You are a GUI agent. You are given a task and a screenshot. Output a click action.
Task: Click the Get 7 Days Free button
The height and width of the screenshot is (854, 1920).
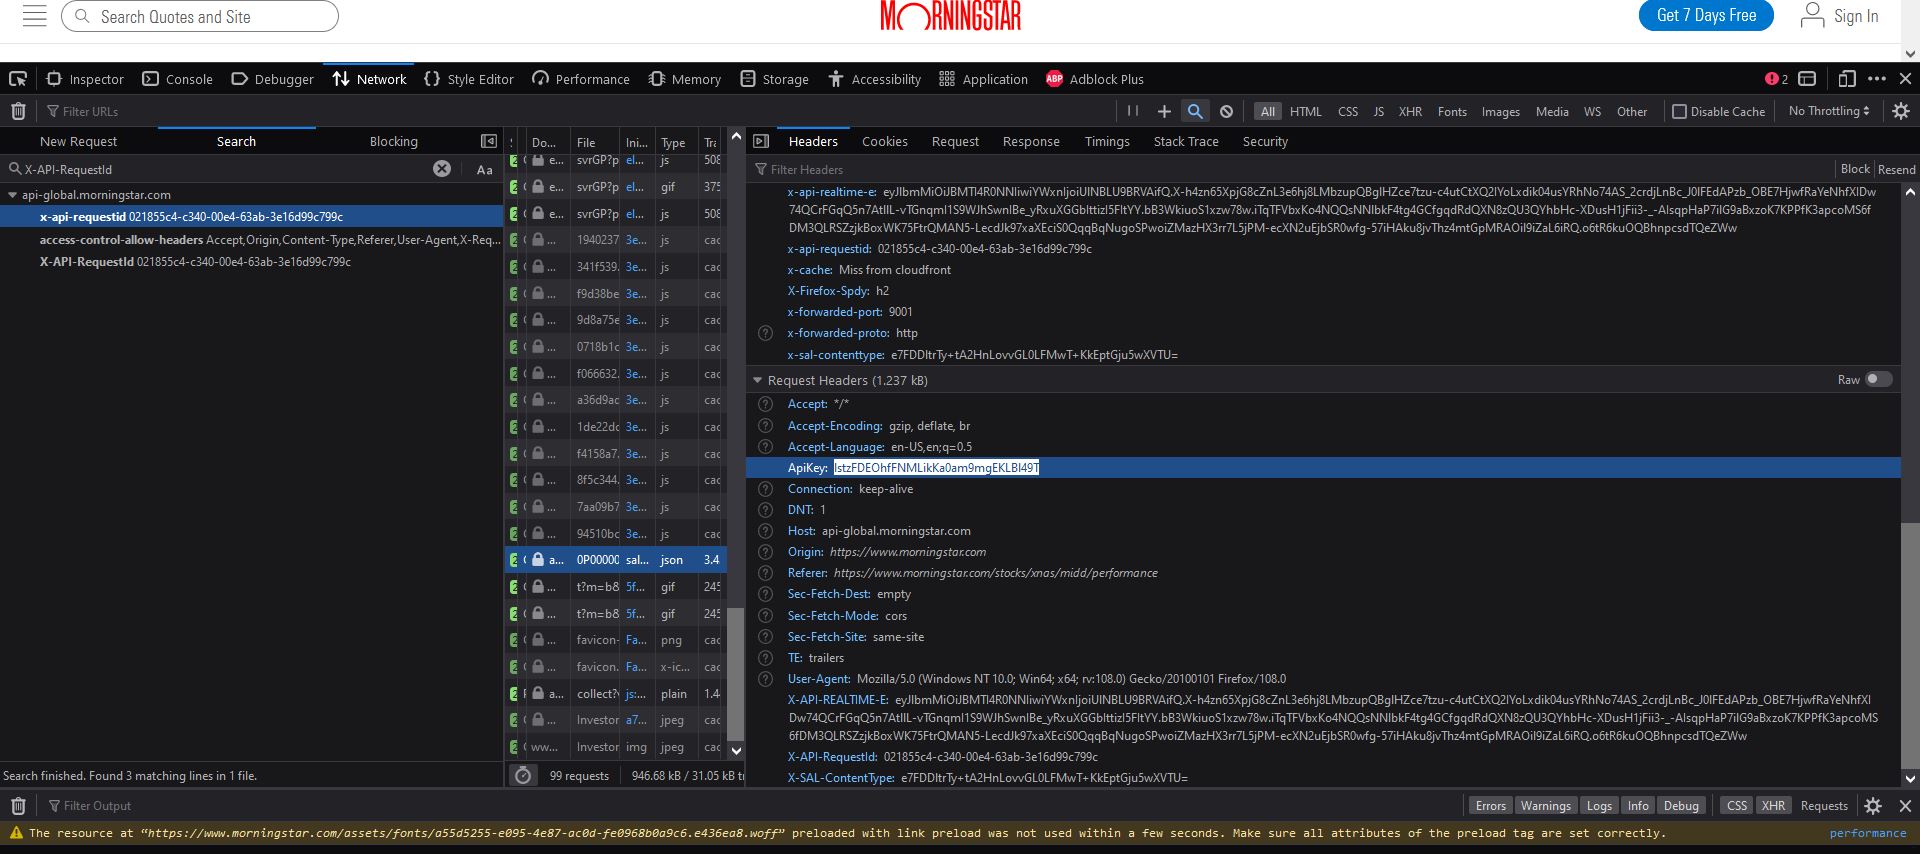point(1706,16)
